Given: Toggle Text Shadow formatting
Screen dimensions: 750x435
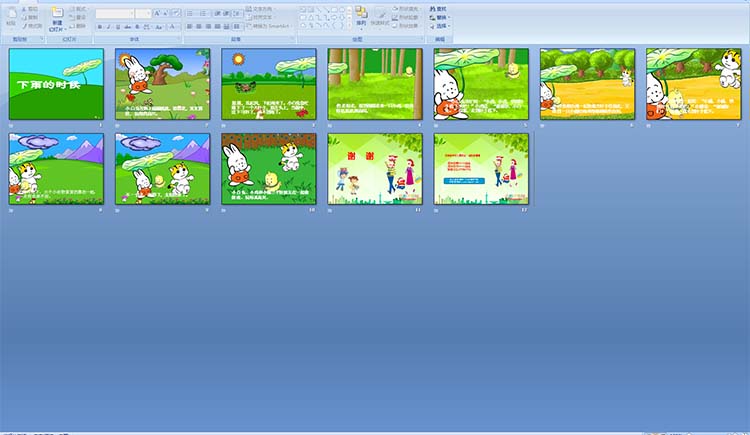Looking at the screenshot, I should click(137, 27).
